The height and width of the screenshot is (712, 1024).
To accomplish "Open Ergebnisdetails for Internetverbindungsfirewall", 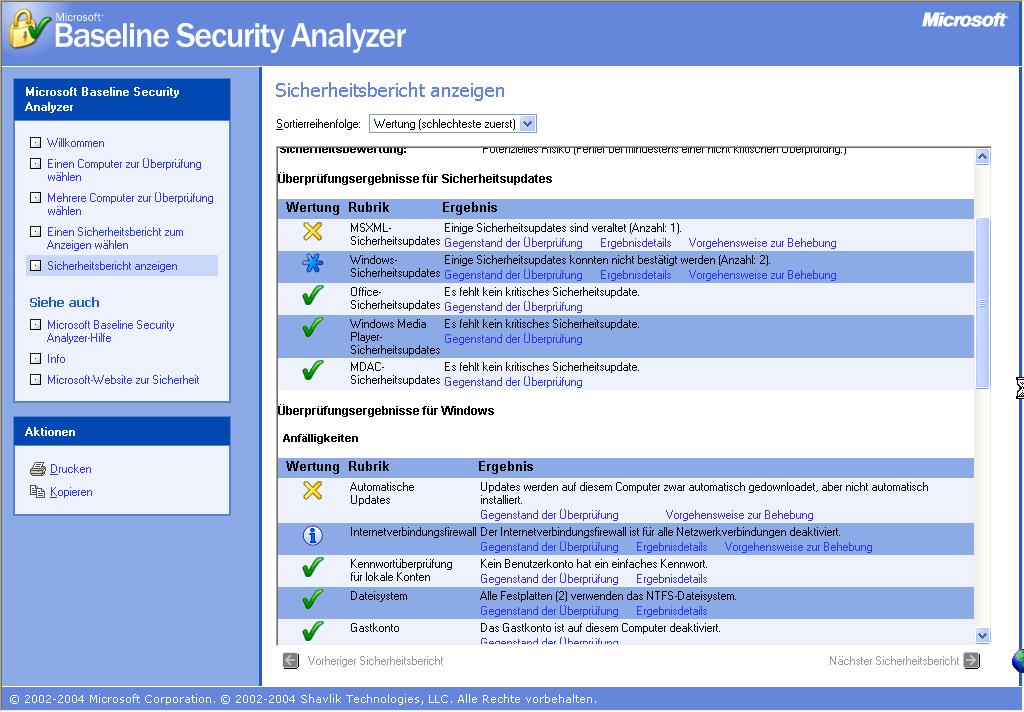I will point(671,547).
